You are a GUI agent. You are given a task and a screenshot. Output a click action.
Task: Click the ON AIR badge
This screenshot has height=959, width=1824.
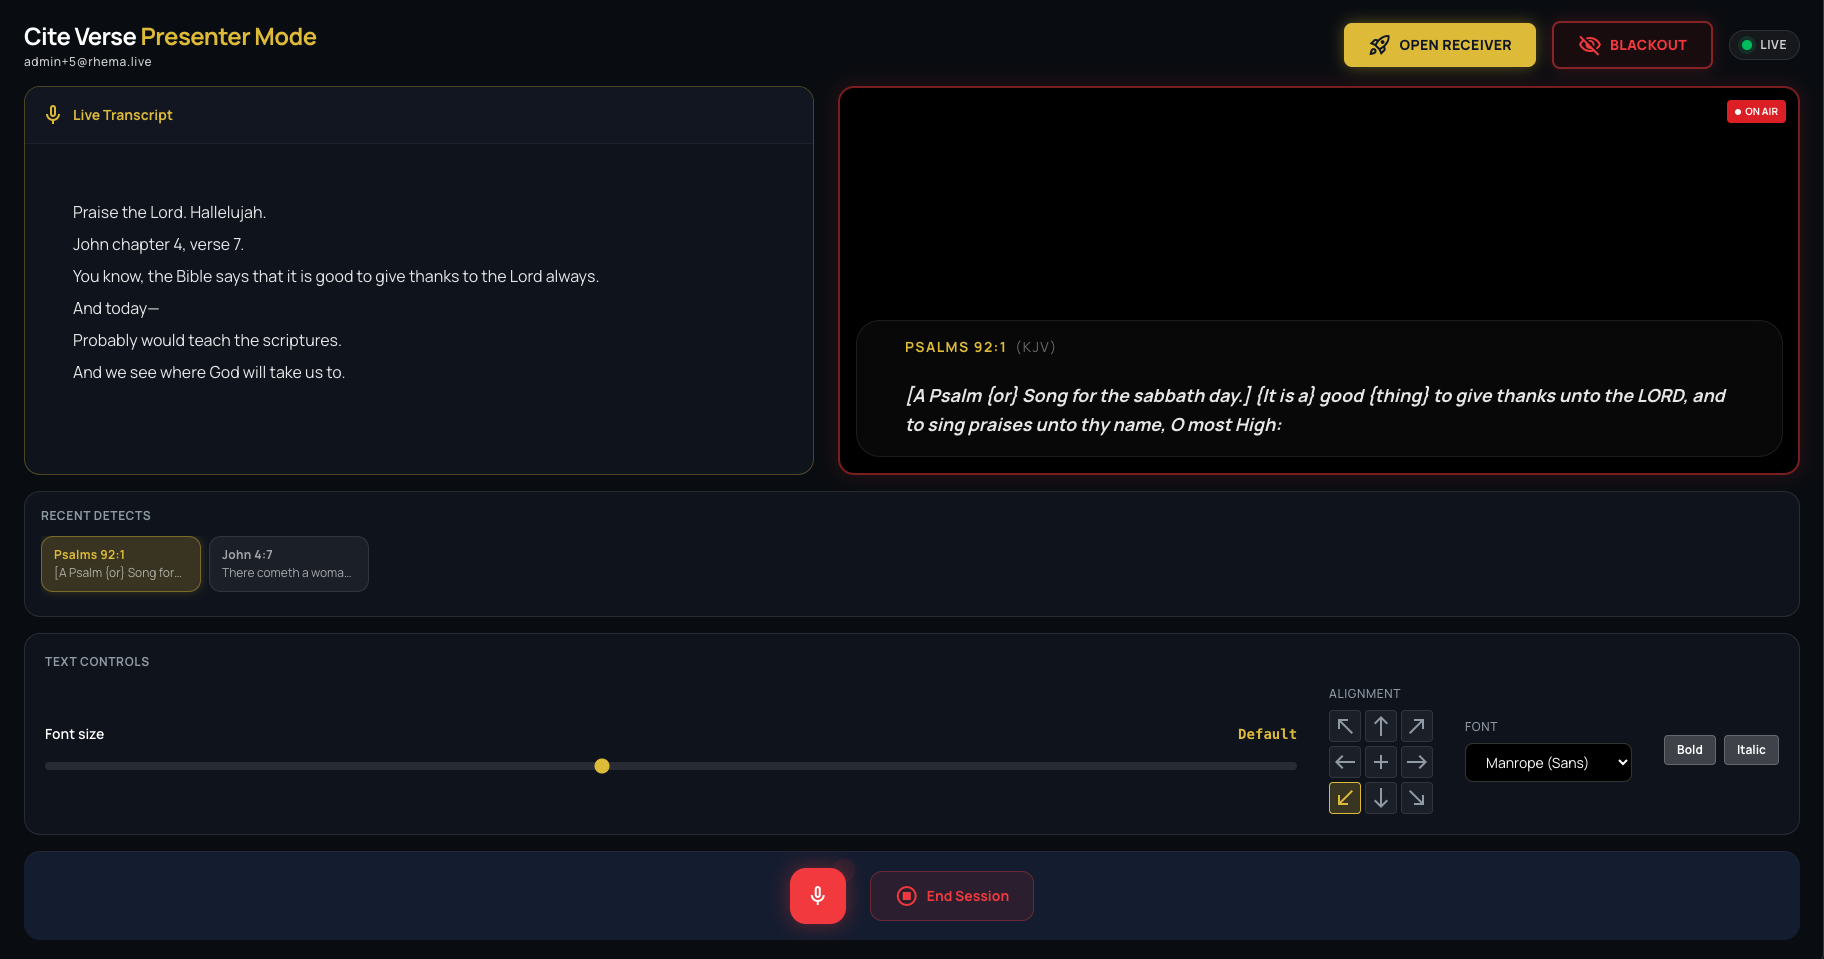click(x=1756, y=111)
